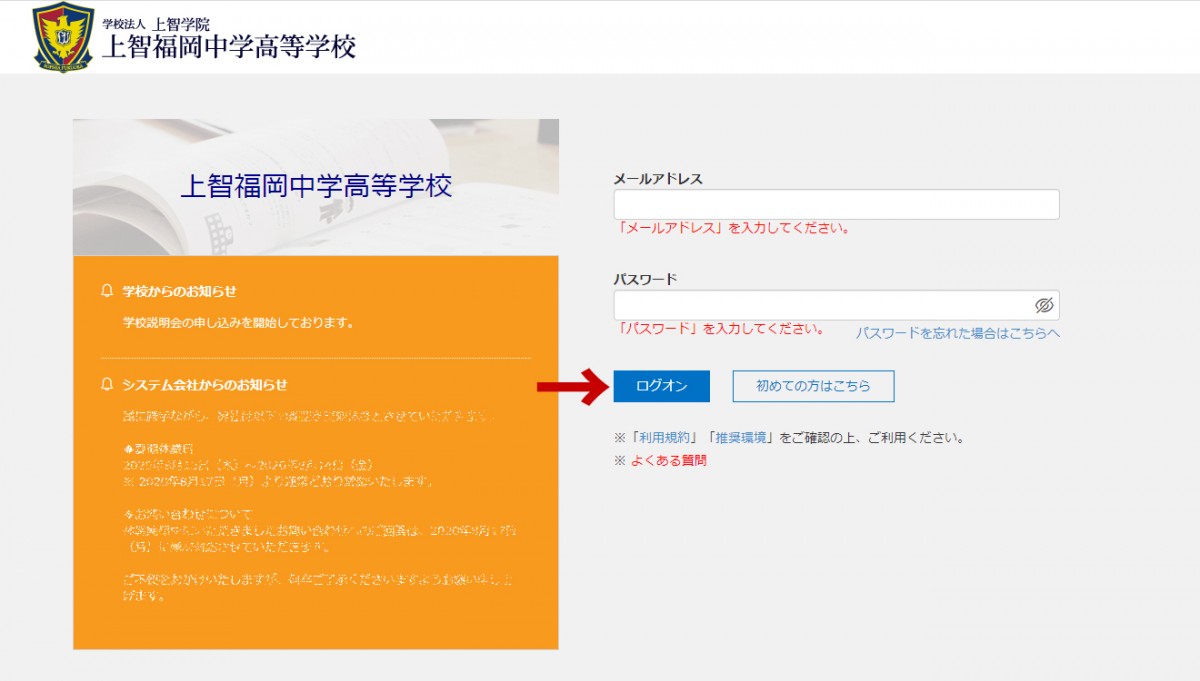Click the bell icon beside 学校からのお知らせ
The height and width of the screenshot is (681, 1200).
pos(107,291)
